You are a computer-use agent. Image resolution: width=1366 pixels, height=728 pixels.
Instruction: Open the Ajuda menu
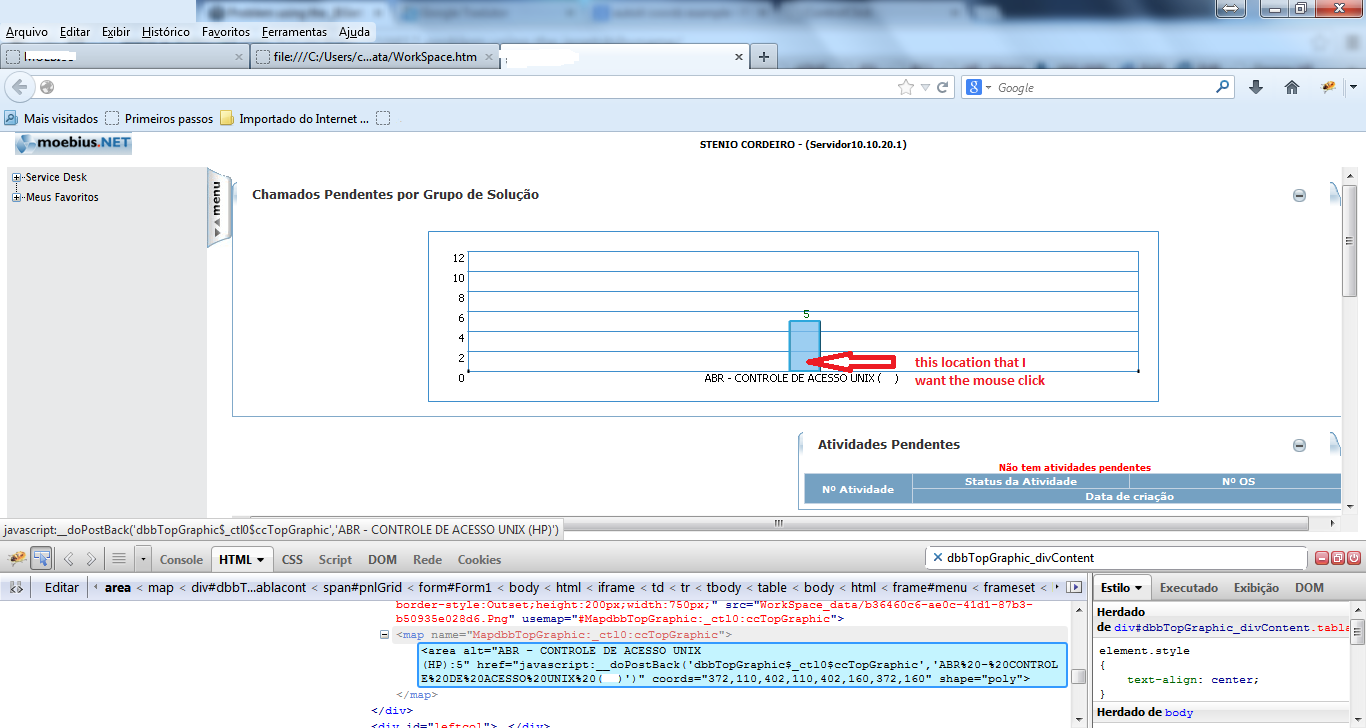(x=354, y=32)
